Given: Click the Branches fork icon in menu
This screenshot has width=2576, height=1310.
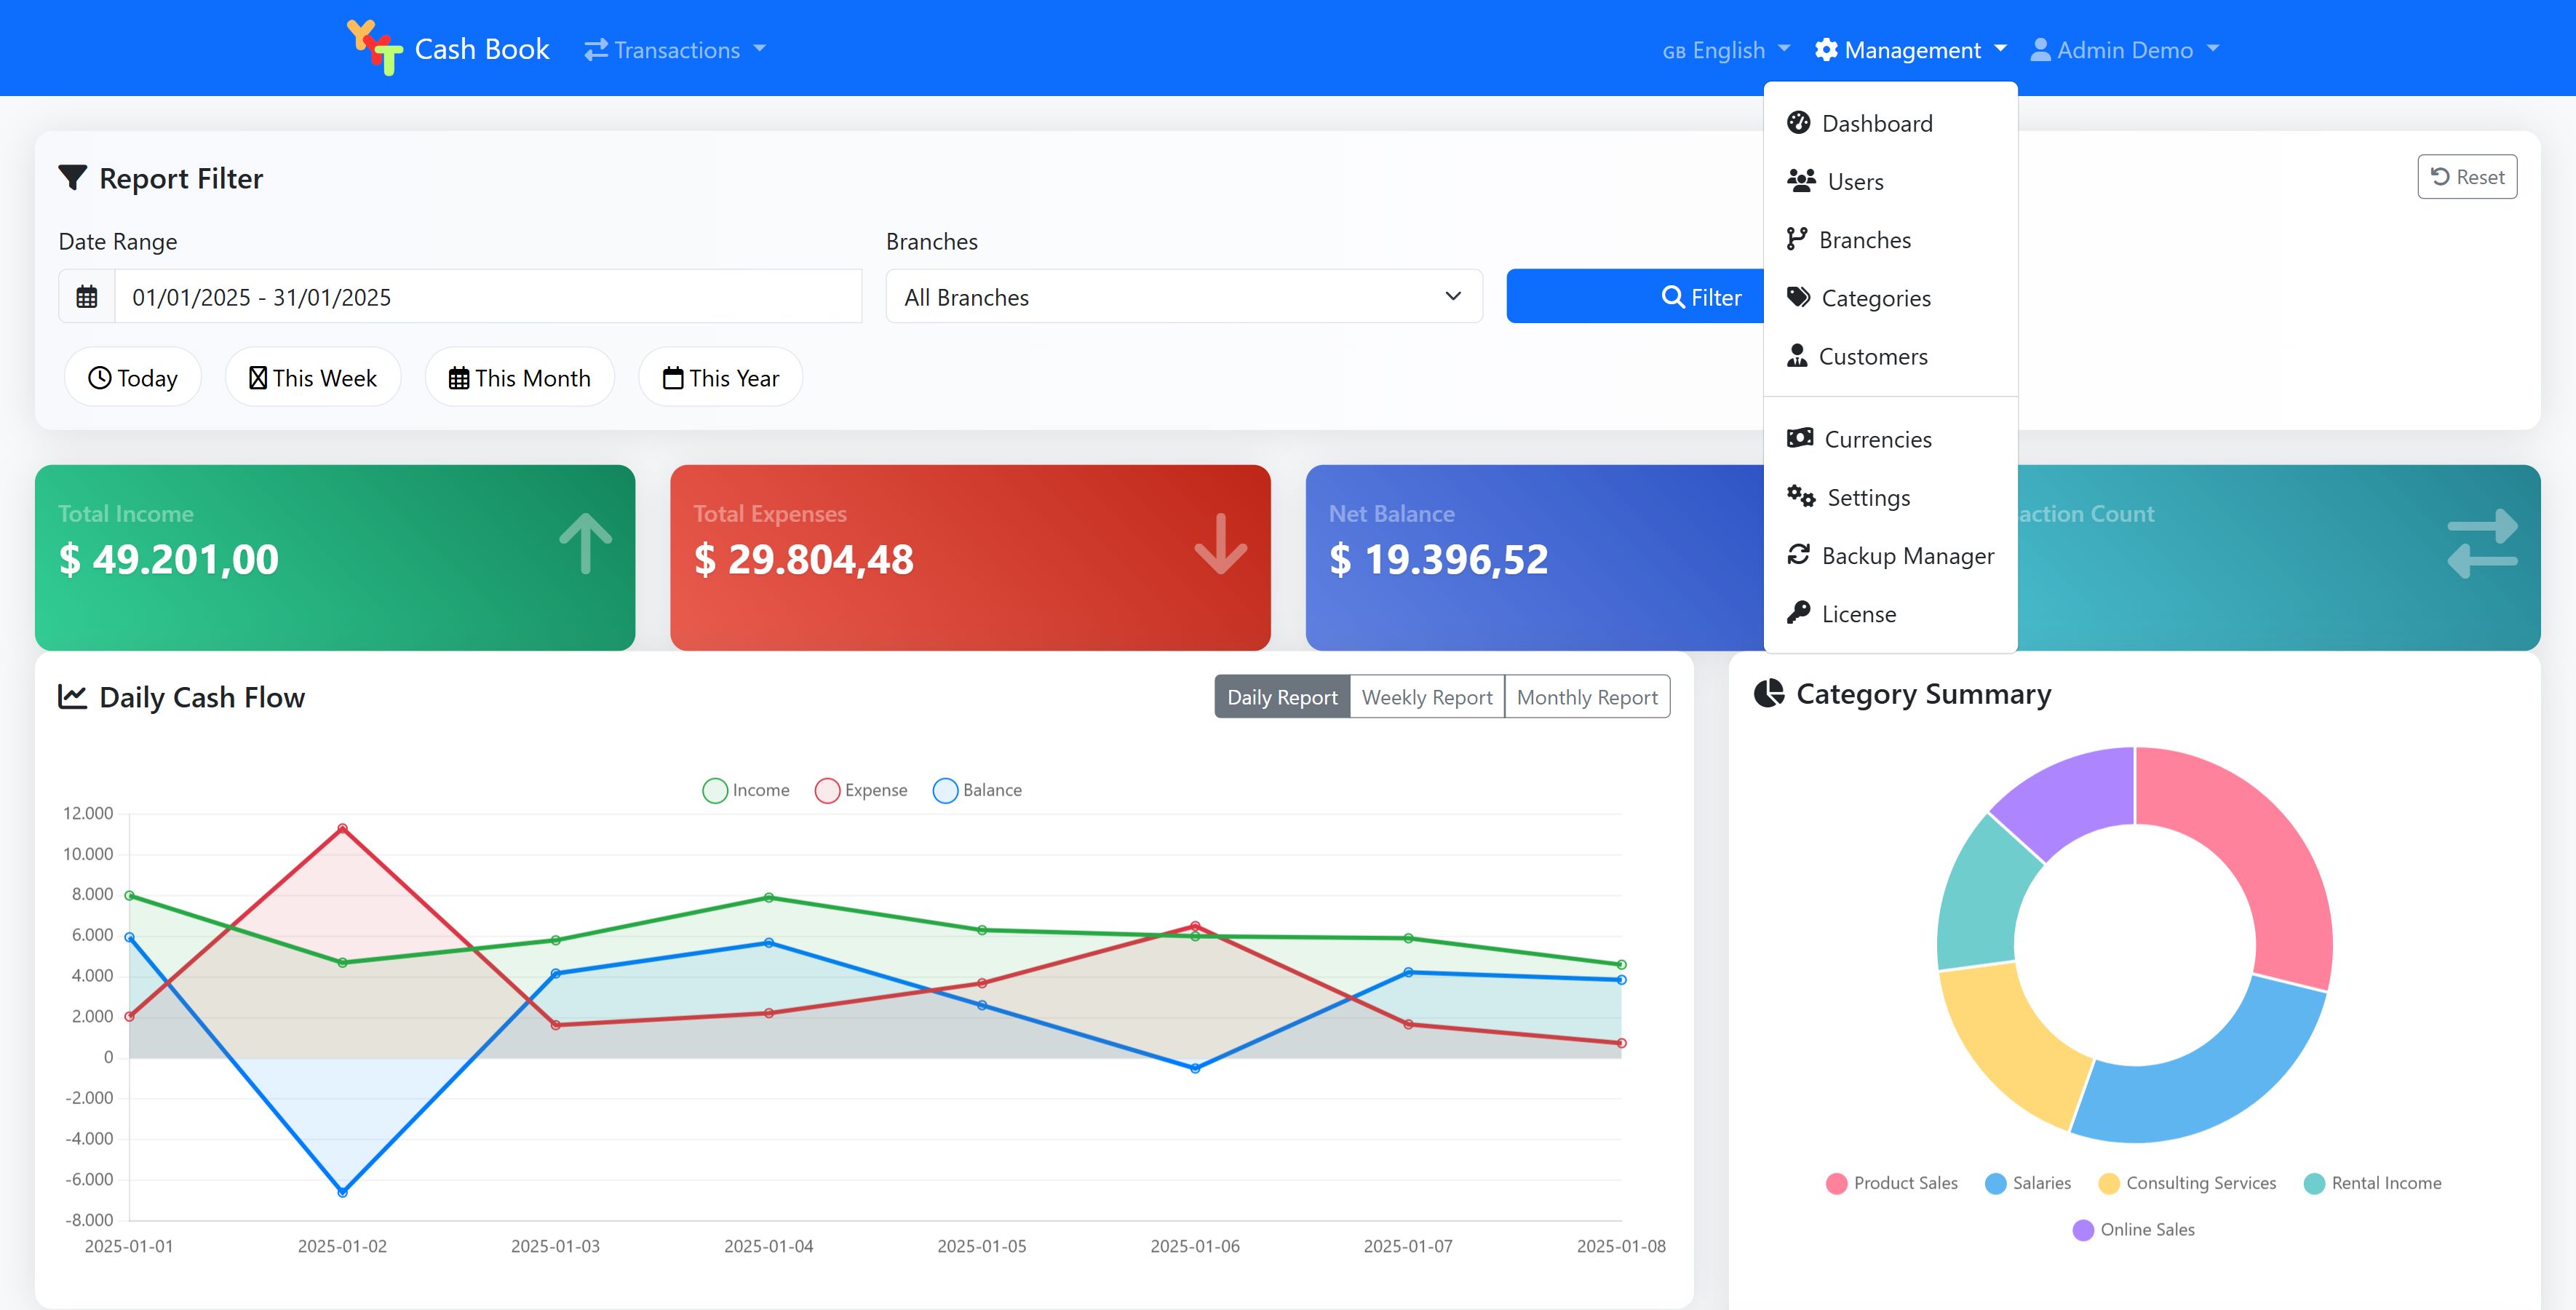Looking at the screenshot, I should [1796, 239].
